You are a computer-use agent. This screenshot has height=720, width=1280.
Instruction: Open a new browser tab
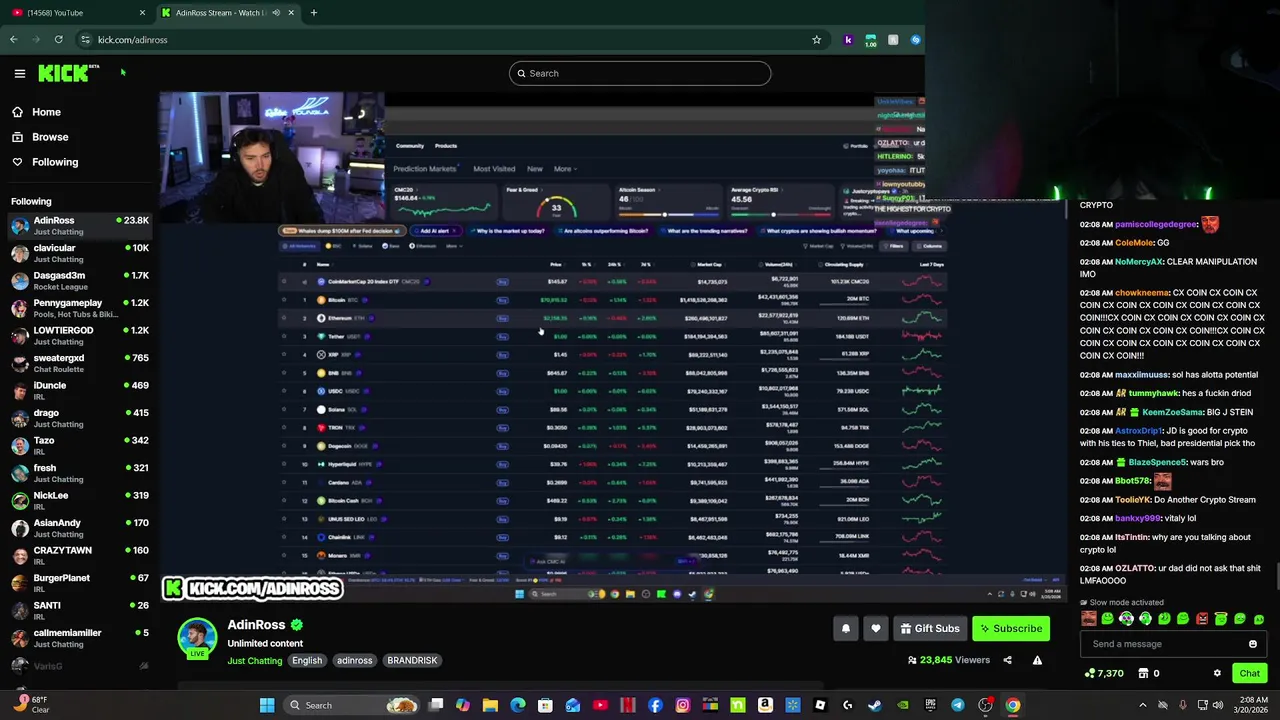pyautogui.click(x=313, y=13)
